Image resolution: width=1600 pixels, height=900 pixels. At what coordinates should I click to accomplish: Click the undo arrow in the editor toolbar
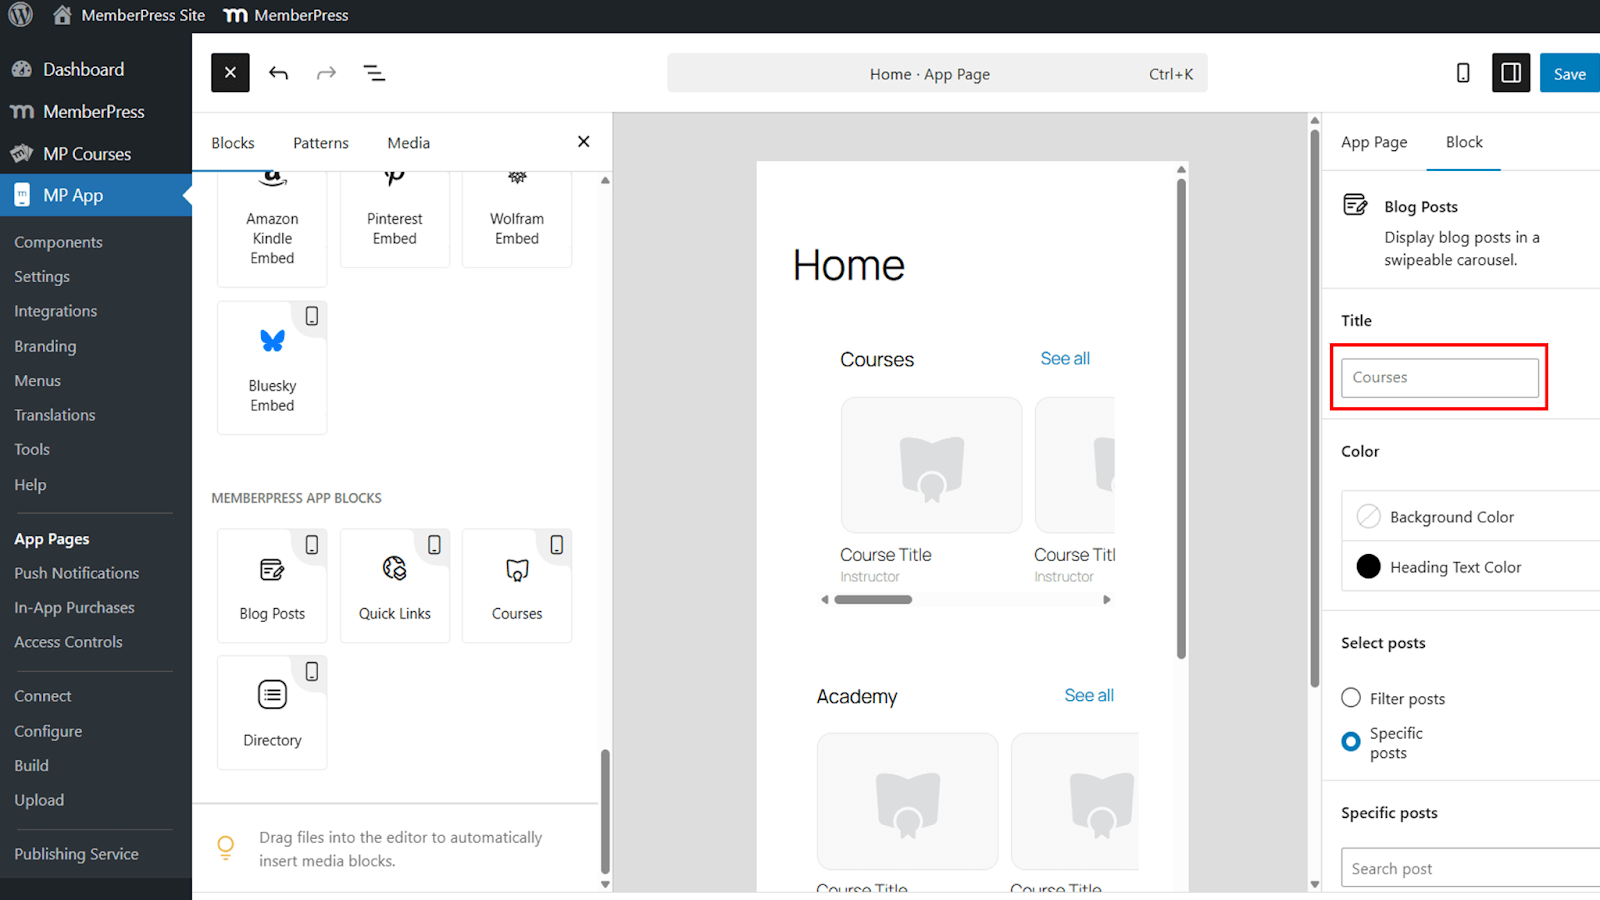click(278, 73)
